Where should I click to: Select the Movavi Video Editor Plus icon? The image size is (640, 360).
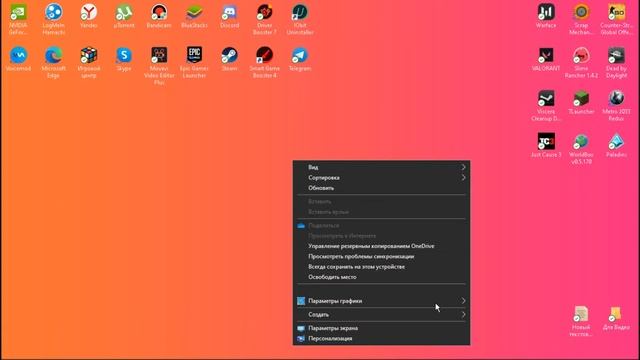[159, 56]
